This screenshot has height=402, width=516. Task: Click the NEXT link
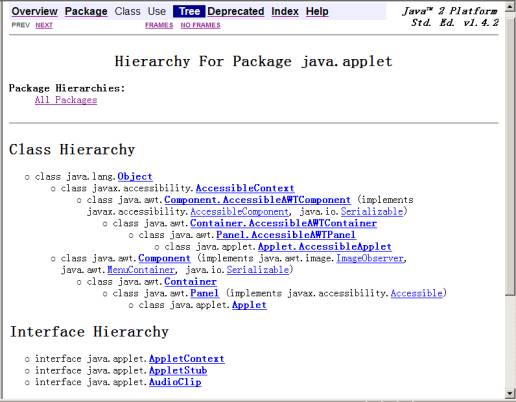[x=44, y=25]
